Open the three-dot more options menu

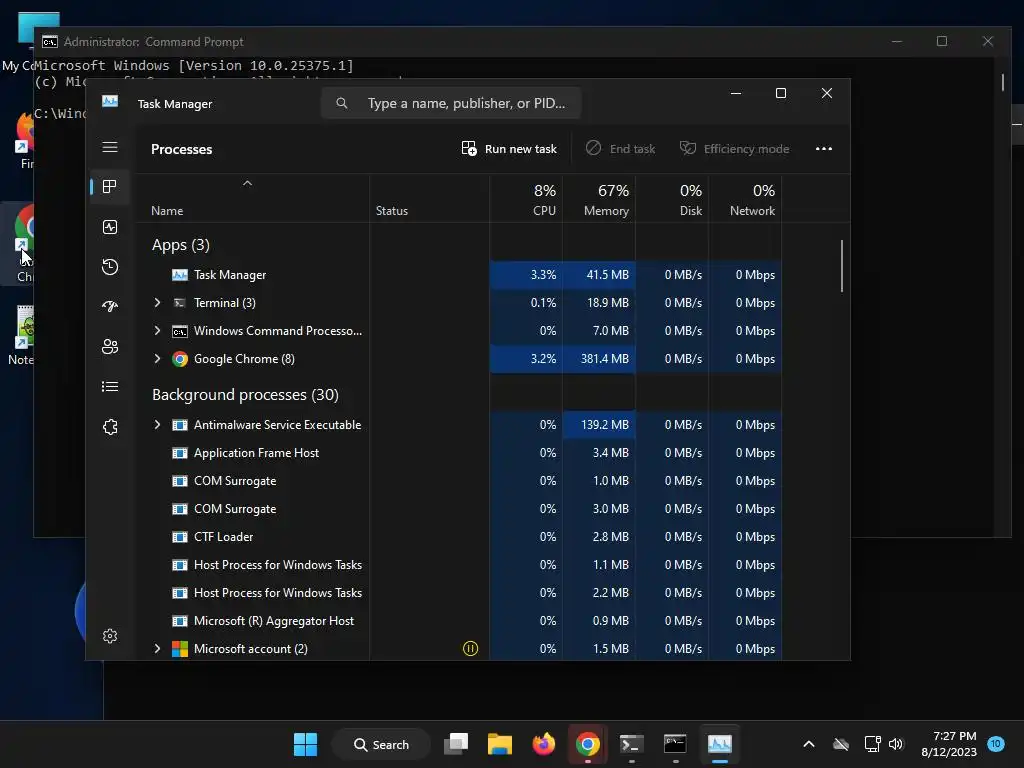pos(824,149)
